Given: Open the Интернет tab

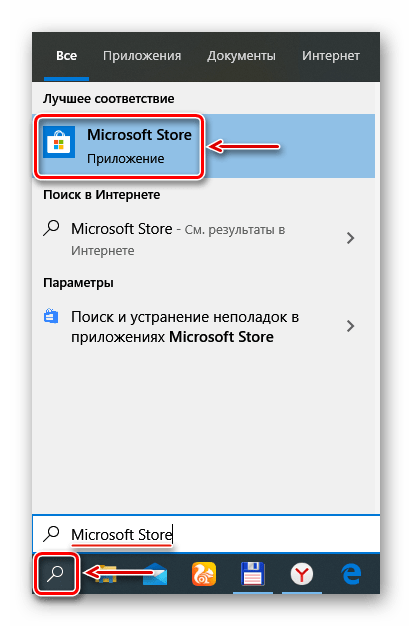Looking at the screenshot, I should click(331, 56).
